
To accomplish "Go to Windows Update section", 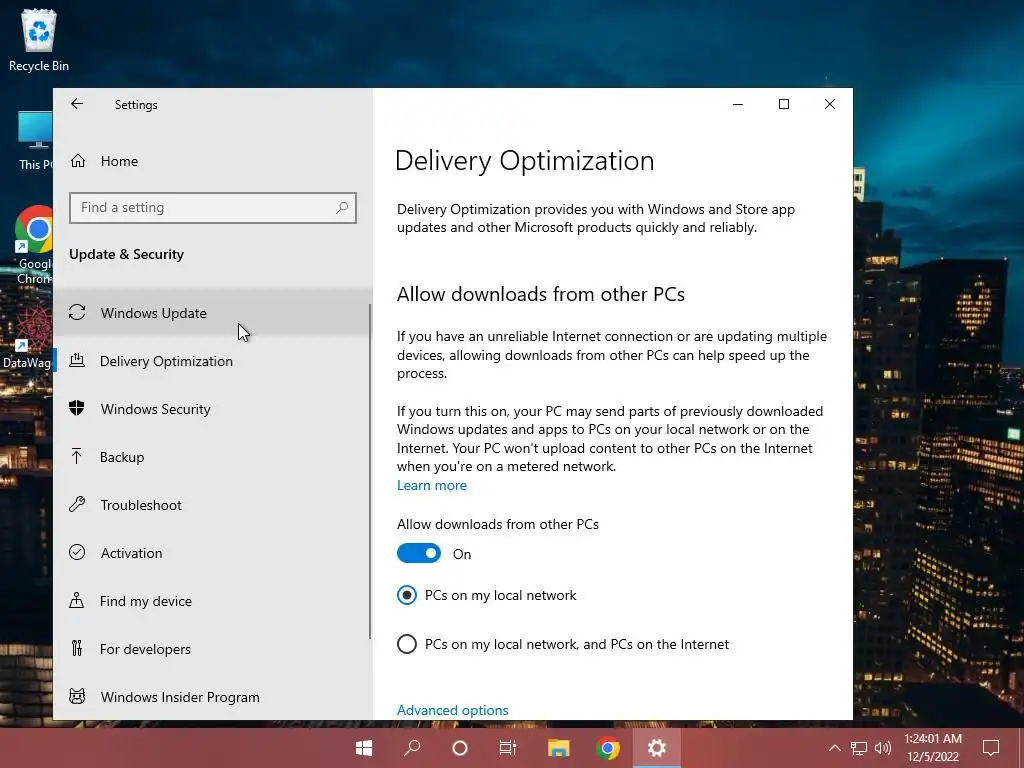I will pos(212,313).
